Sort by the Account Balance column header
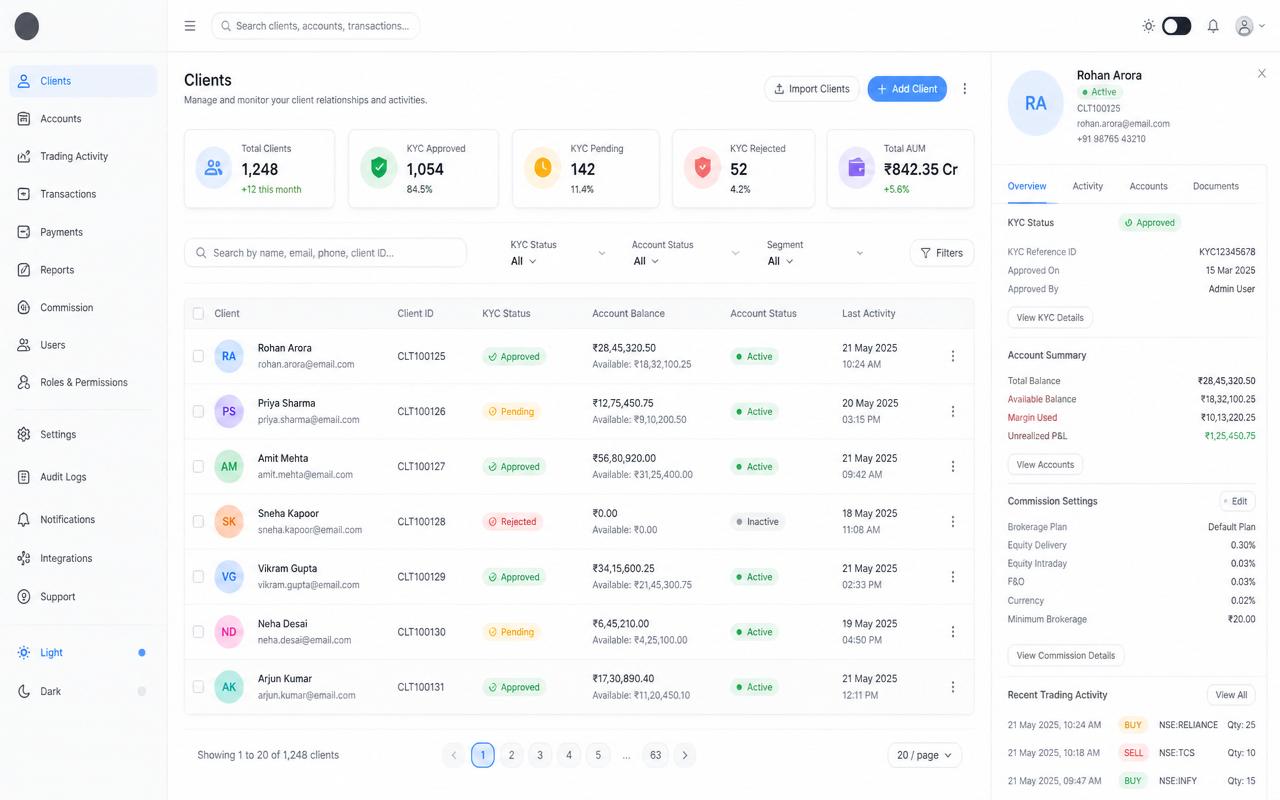1280x800 pixels. click(628, 314)
